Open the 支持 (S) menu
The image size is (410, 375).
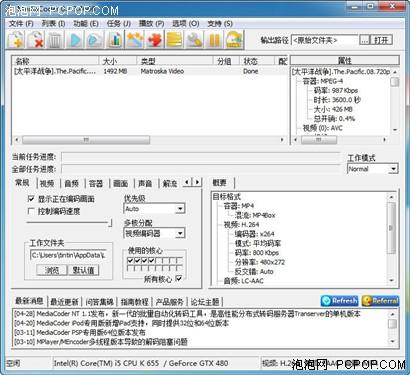(220, 24)
